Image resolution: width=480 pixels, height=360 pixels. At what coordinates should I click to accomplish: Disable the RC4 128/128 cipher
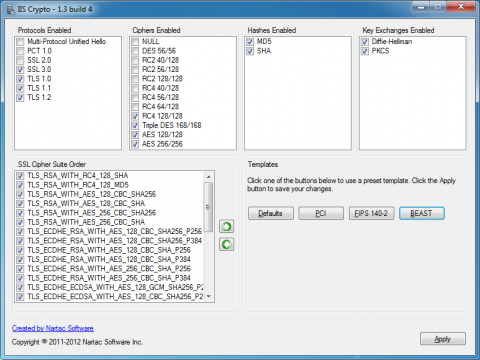tap(135, 116)
